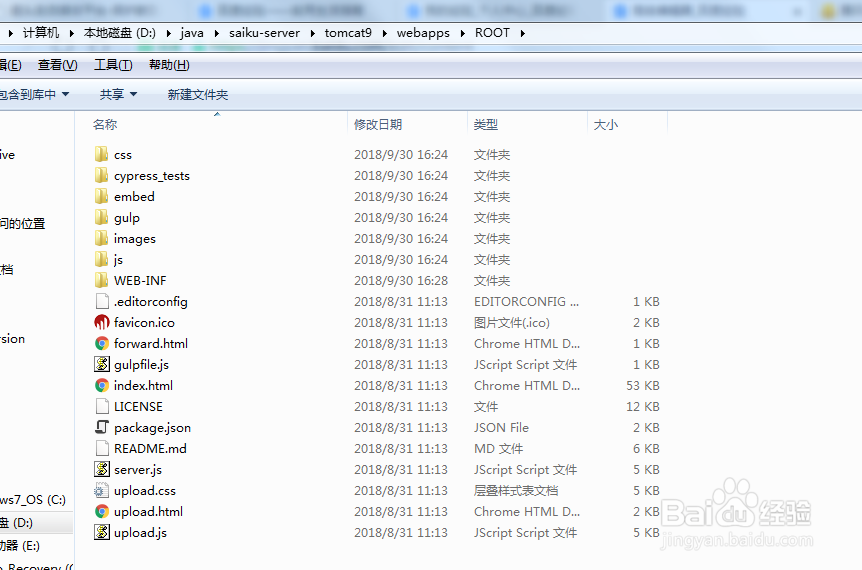This screenshot has width=862, height=570.
Task: Select the (E:) drive in navigation pane
Action: [x=20, y=546]
